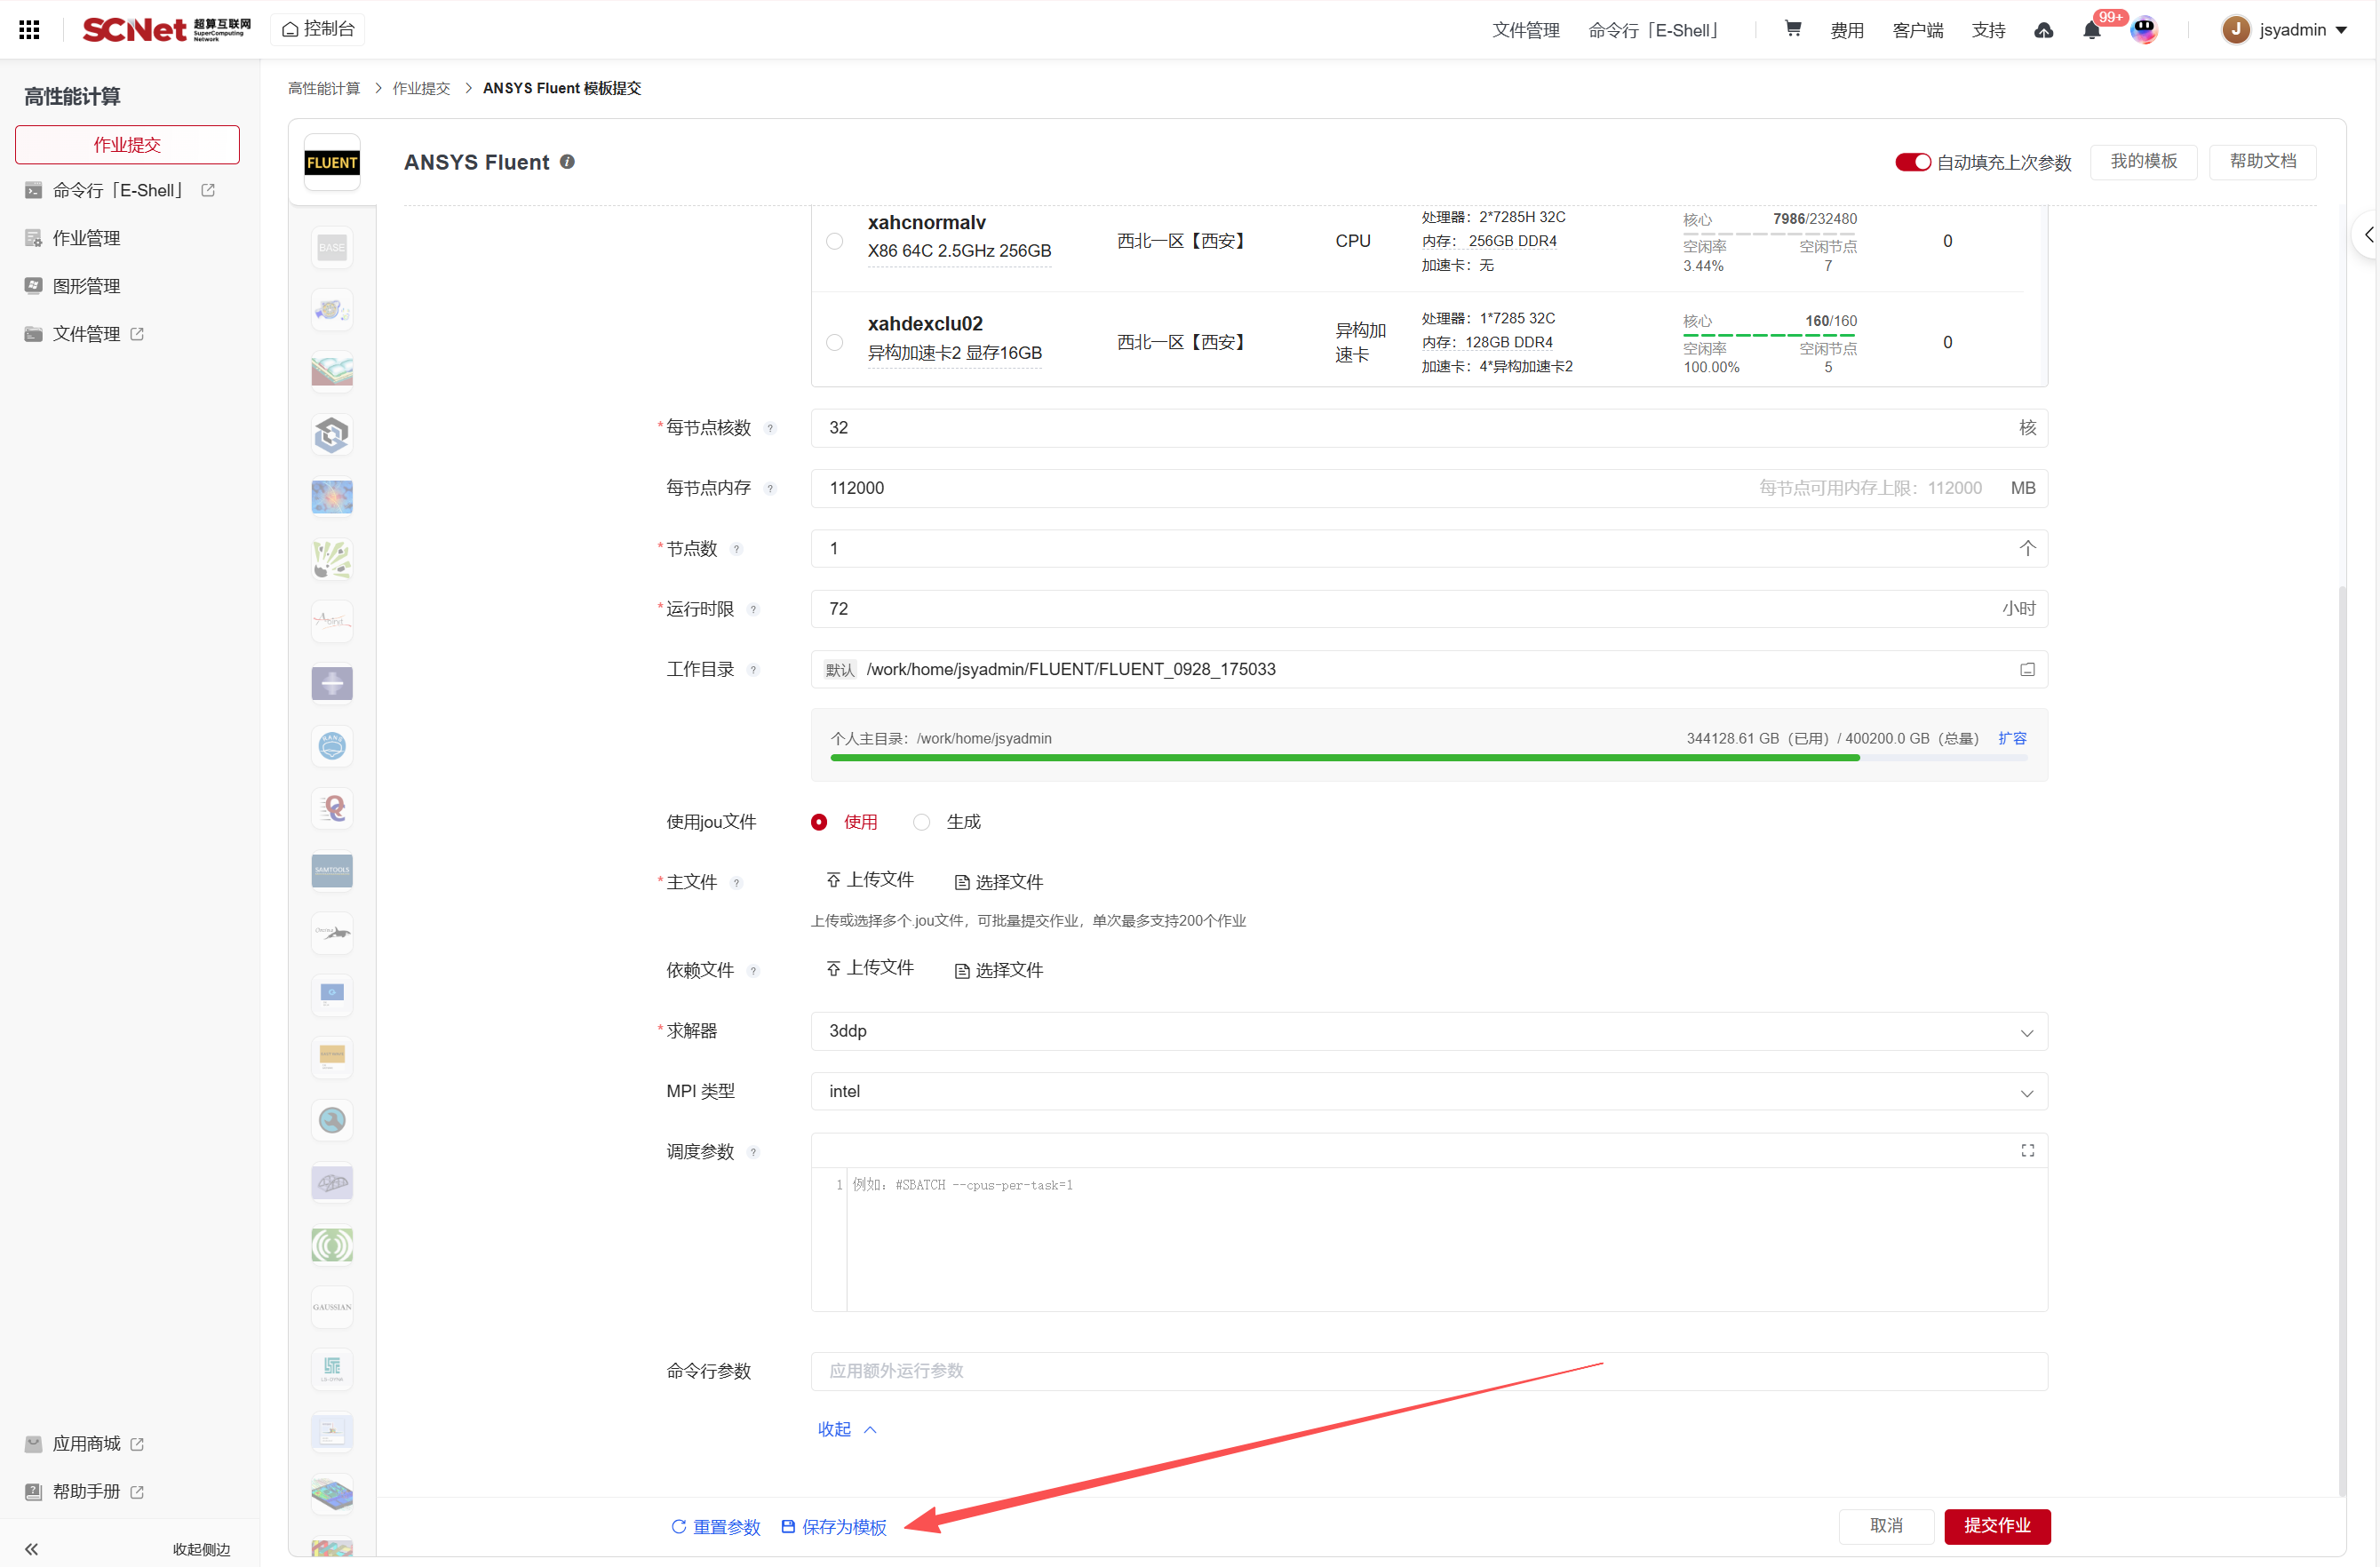Screen dimensions: 2380x1567
Task: Click the SAMTOOLS app icon in sidebar
Action: pyautogui.click(x=332, y=870)
